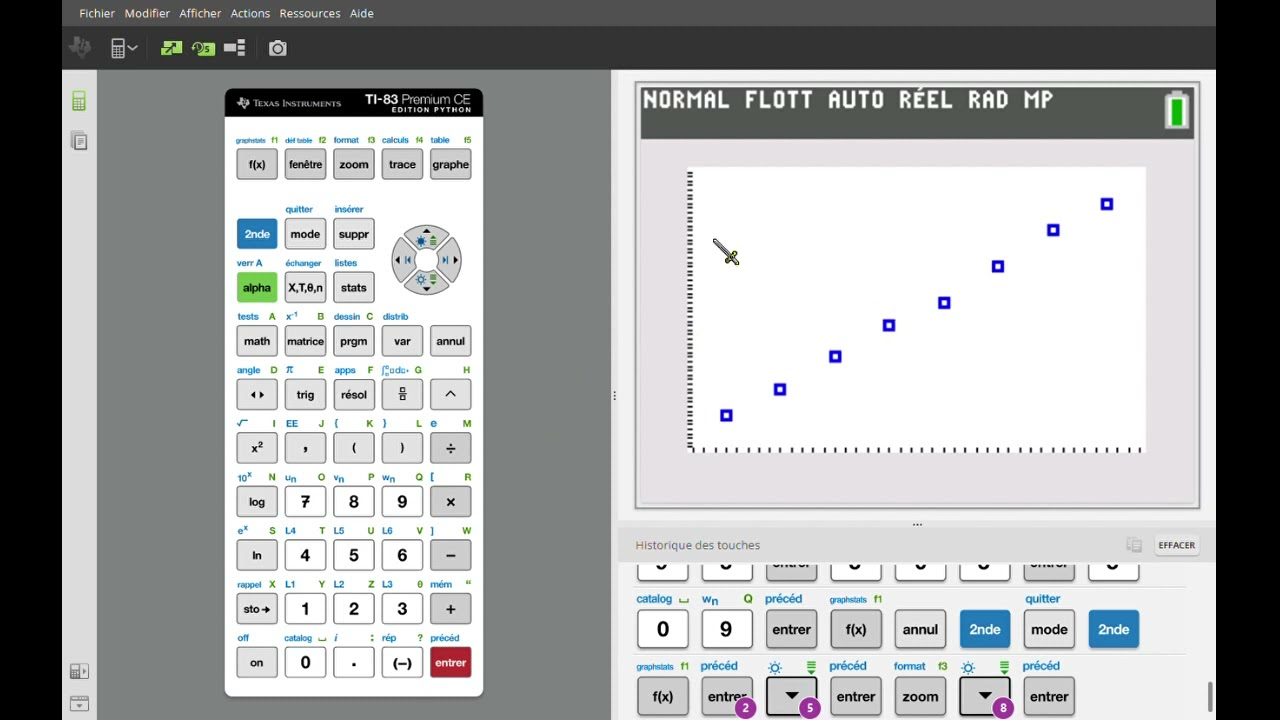Click the sto→ key on the calculator

click(257, 609)
